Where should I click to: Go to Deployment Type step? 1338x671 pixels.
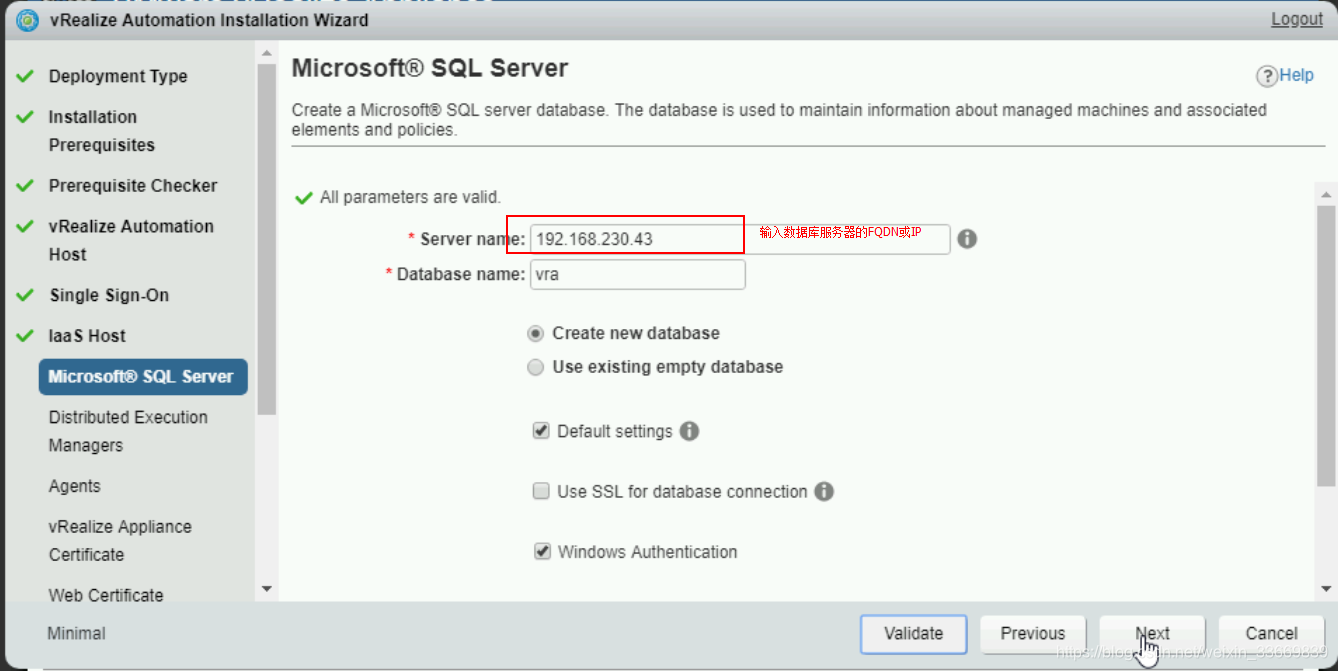pos(118,76)
